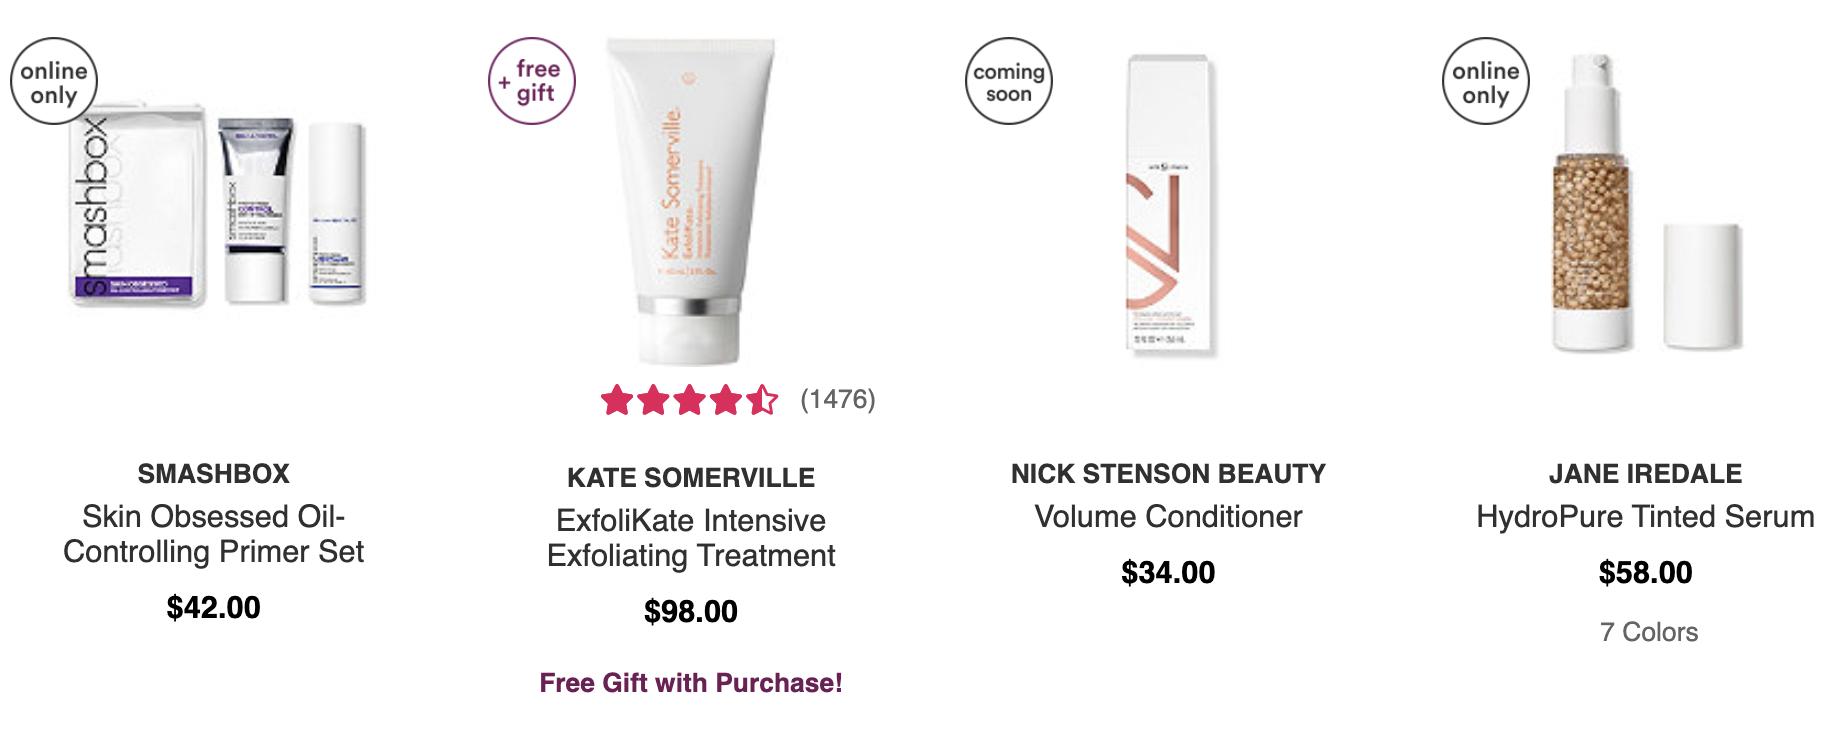Viewport: 1842px width, 734px height.
Task: Click the Smashbox "online only" badge
Action: pos(54,82)
